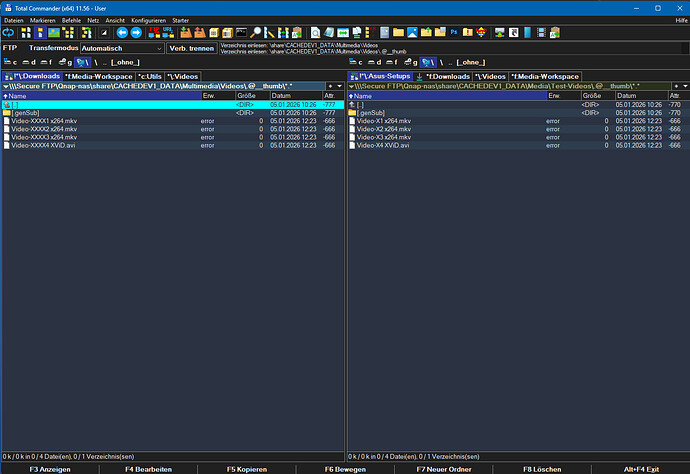This screenshot has height=474, width=690.
Task: Click the Photoshop Ps toolbar icon
Action: (x=454, y=33)
